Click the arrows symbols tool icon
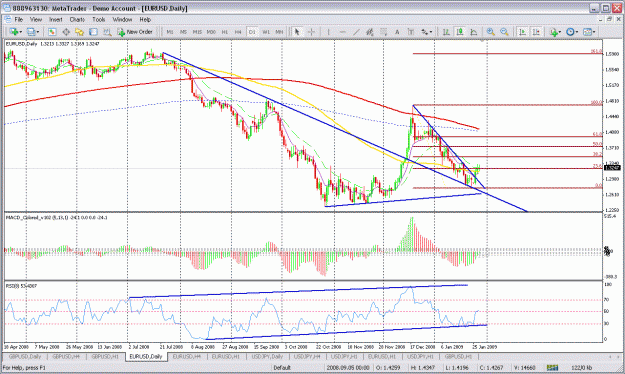The width and height of the screenshot is (625, 374). point(424,32)
